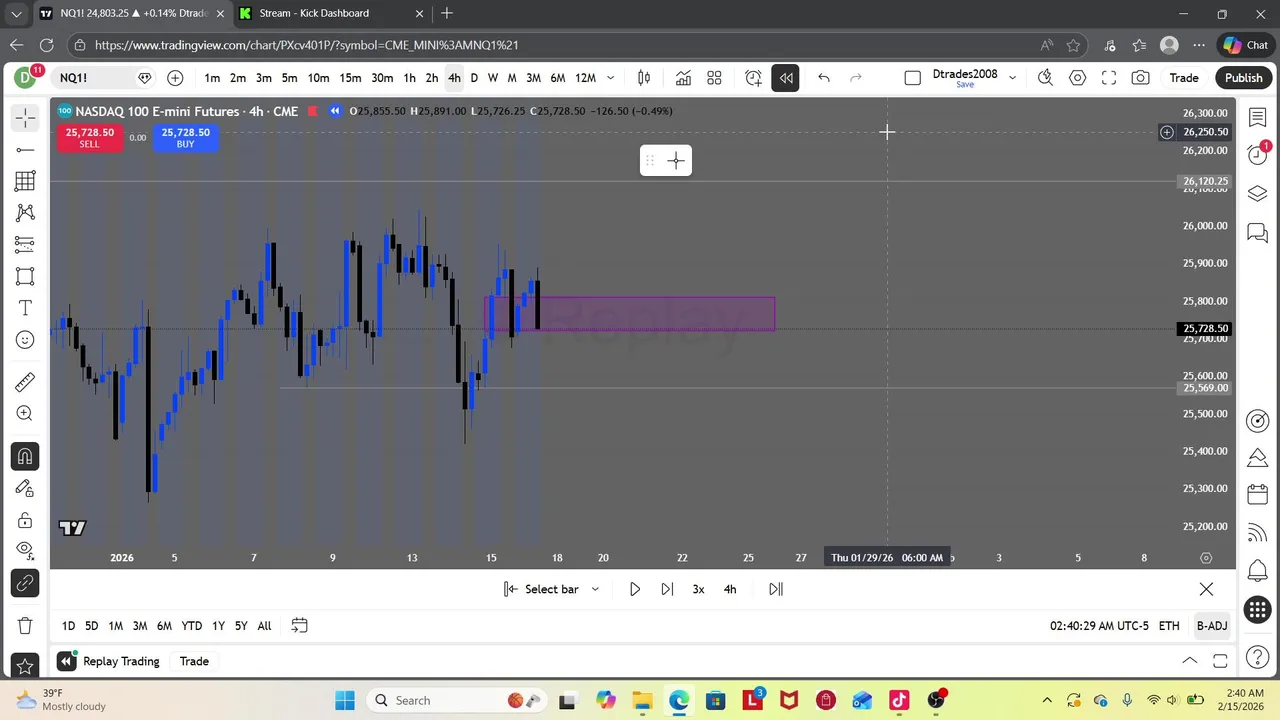This screenshot has height=720, width=1280.
Task: Toggle B-ADJ back-adjustment setting
Action: [1212, 626]
